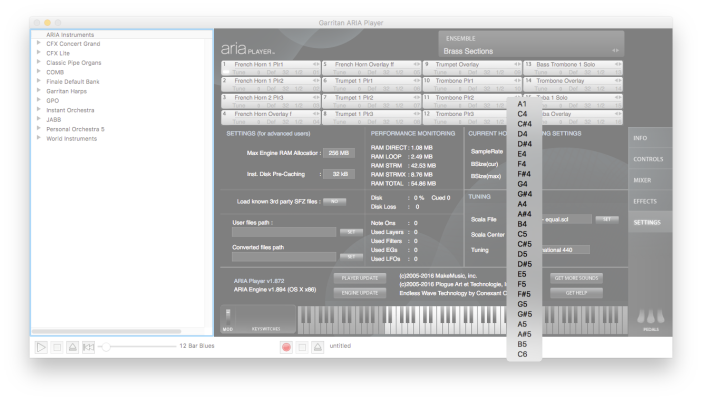Select slot 1 French Horn 1 Plr1
Viewport: 702px width, 400px height.
pyautogui.click(x=271, y=68)
